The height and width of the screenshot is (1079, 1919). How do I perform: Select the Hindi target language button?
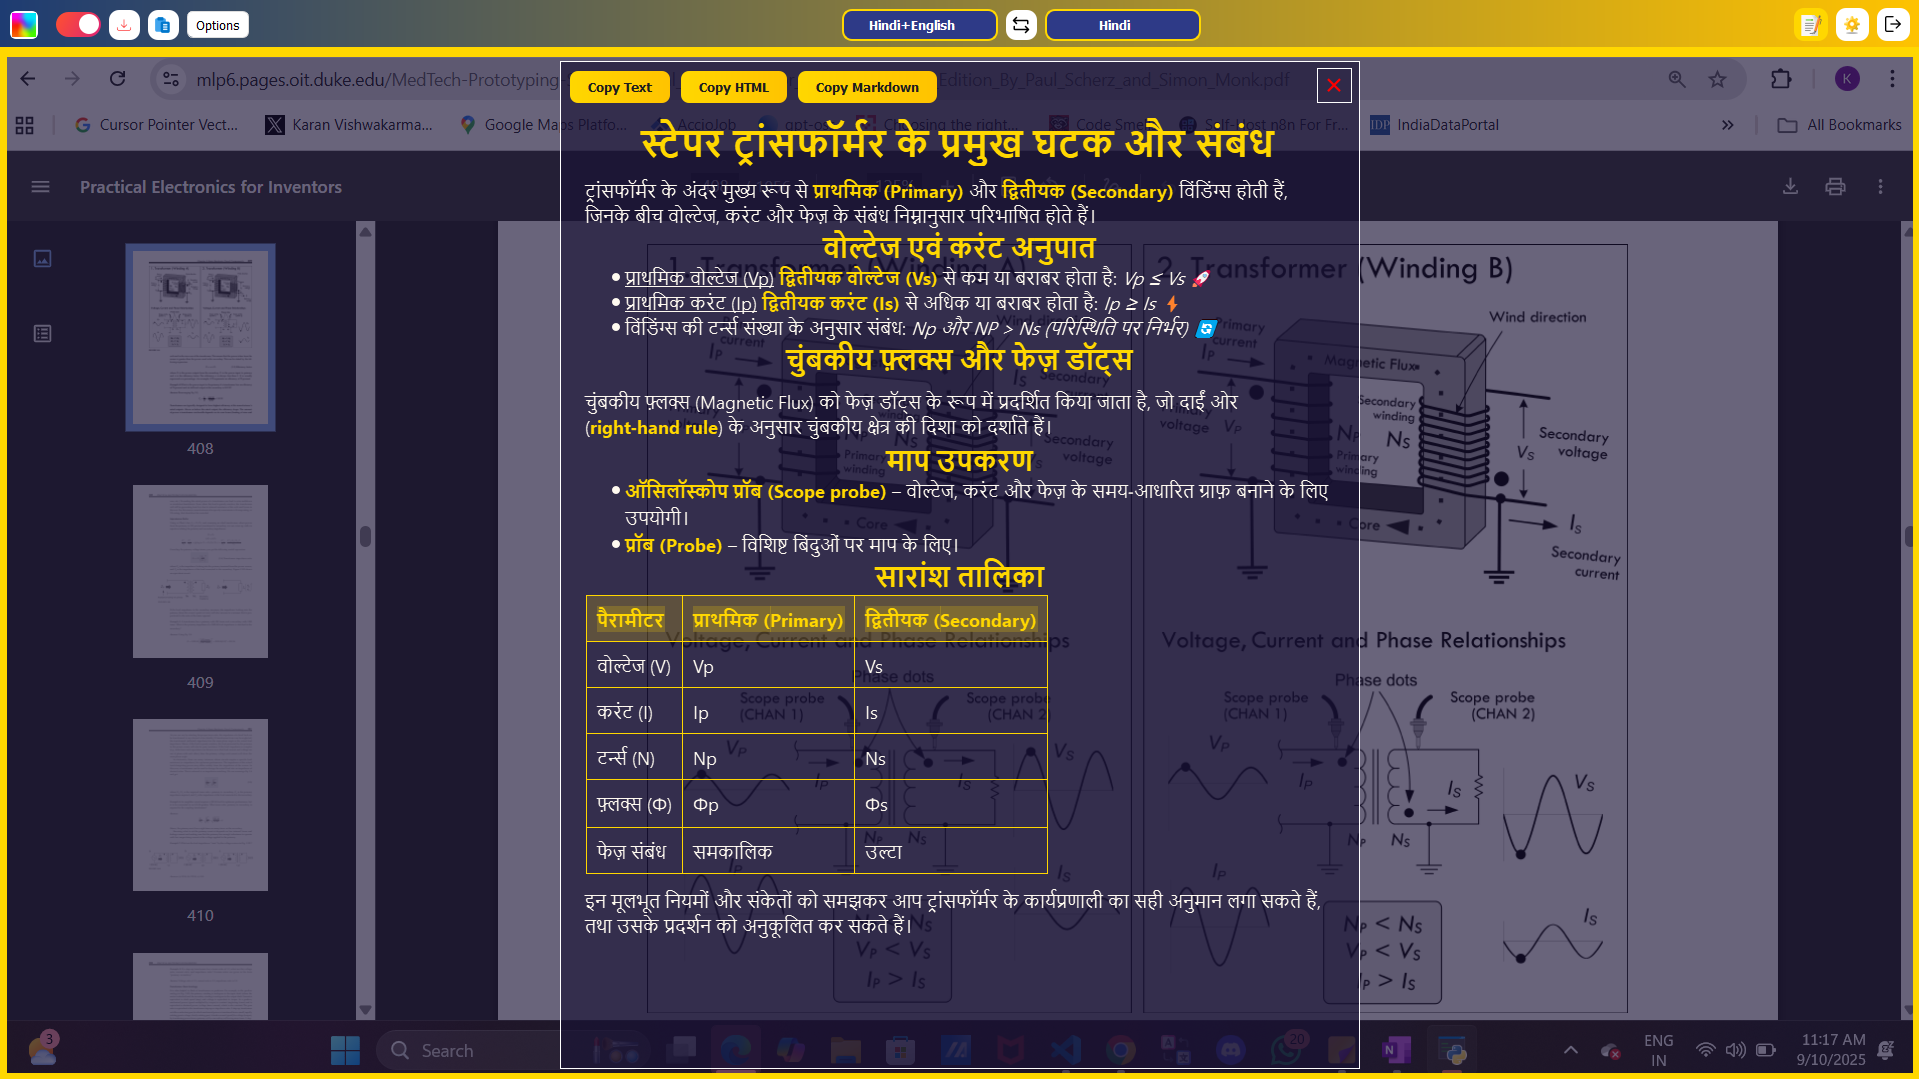[1122, 25]
